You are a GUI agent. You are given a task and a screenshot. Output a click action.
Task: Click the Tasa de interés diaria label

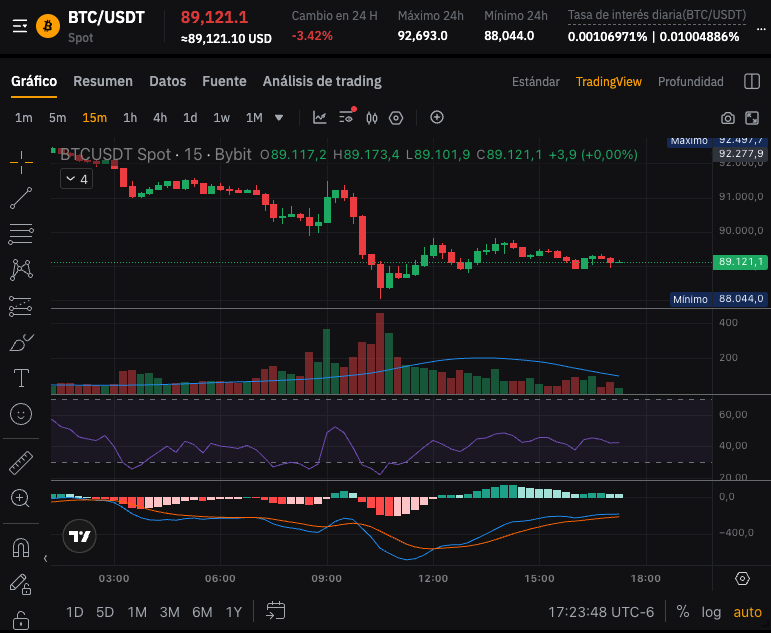[656, 15]
